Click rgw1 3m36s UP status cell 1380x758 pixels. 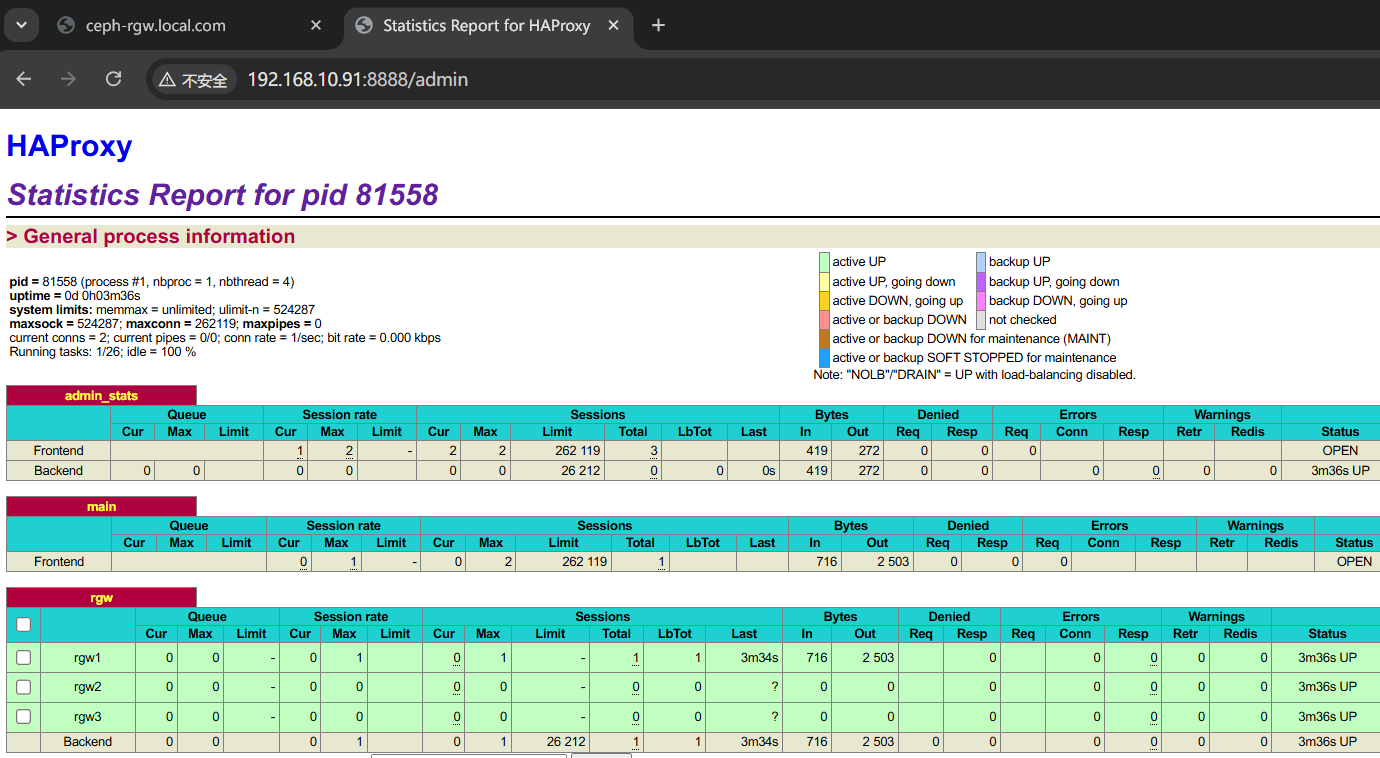coord(1327,658)
